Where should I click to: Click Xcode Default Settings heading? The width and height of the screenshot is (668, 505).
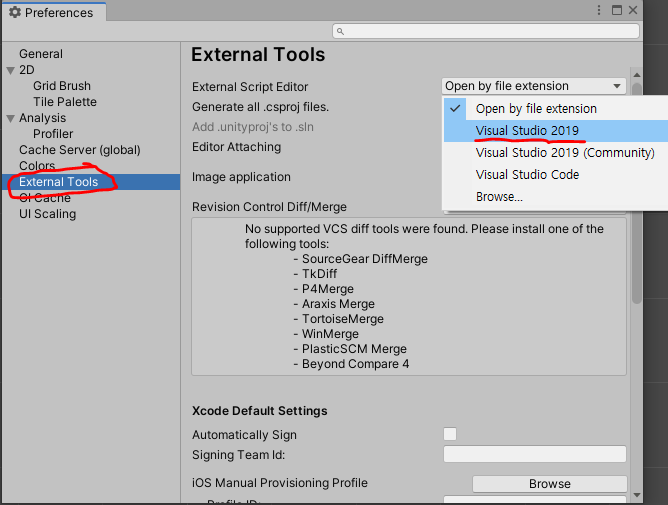tap(259, 411)
